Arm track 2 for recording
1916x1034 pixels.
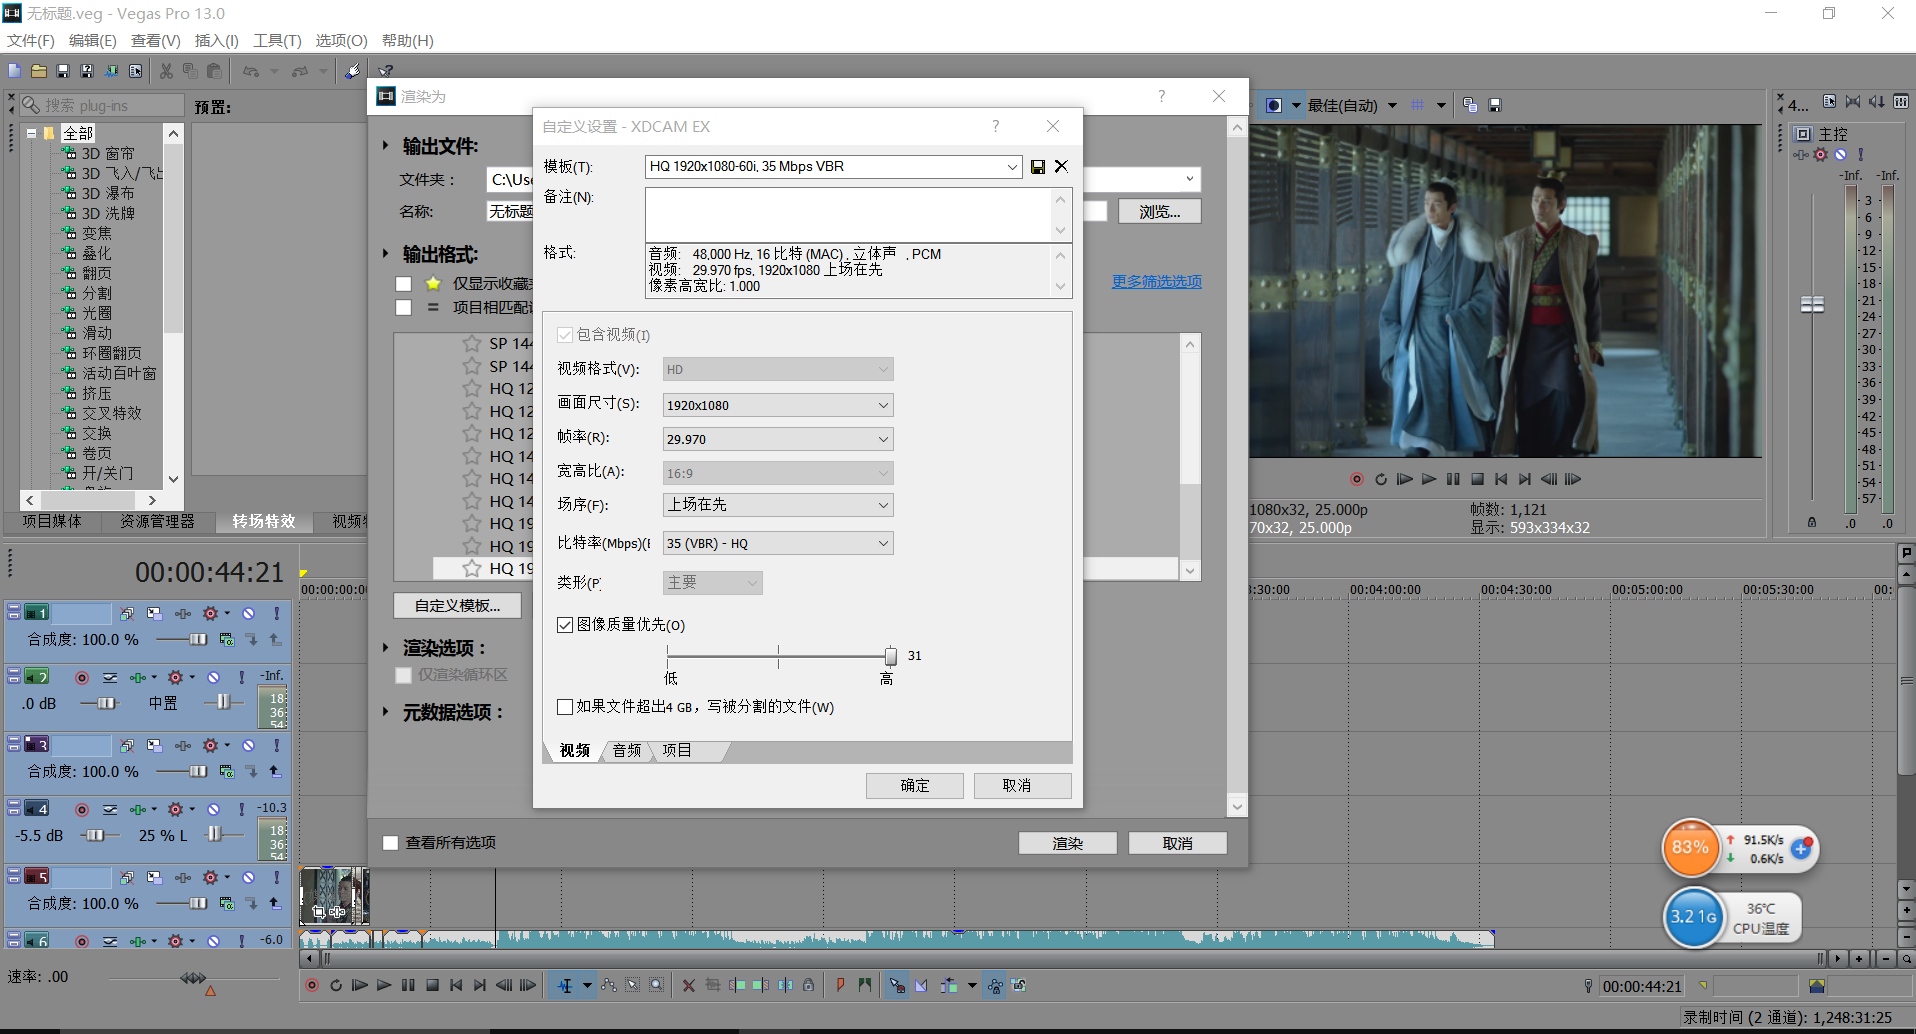(x=82, y=677)
